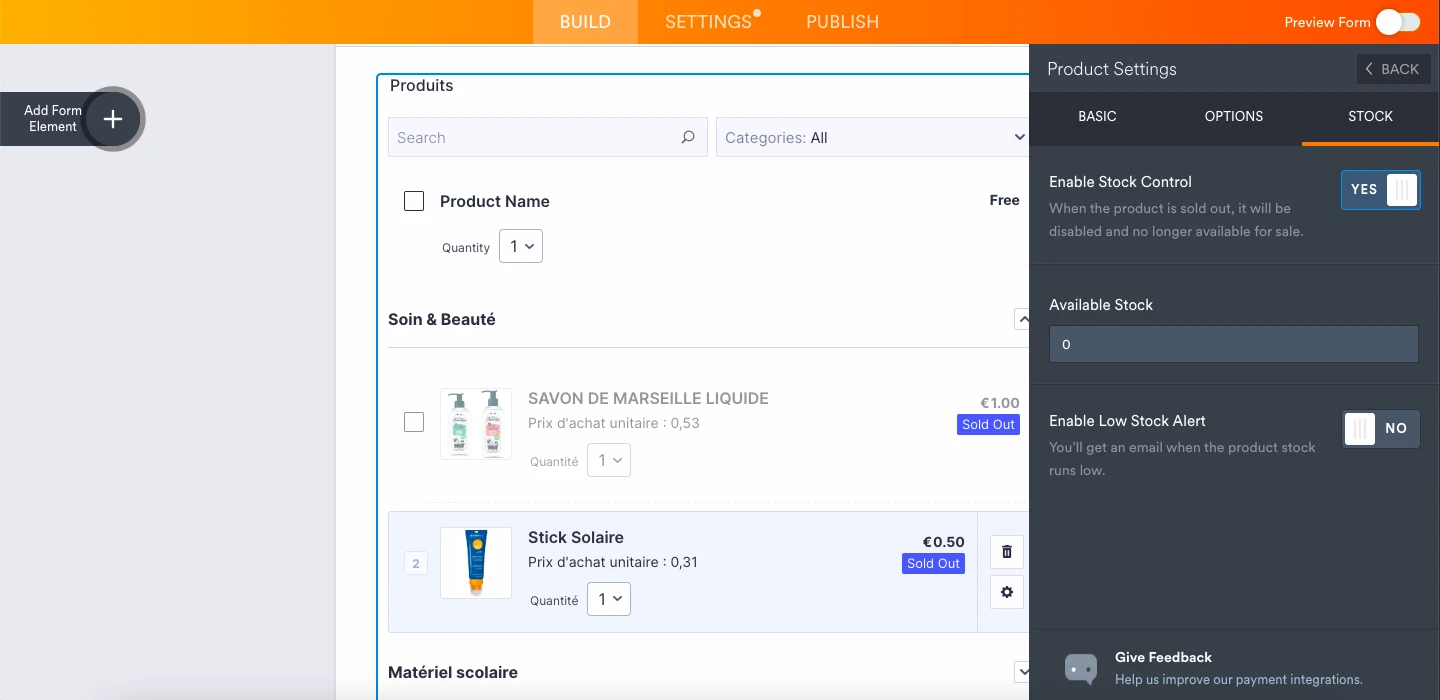Delete the Stick Solaire product with trash icon

(1006, 552)
